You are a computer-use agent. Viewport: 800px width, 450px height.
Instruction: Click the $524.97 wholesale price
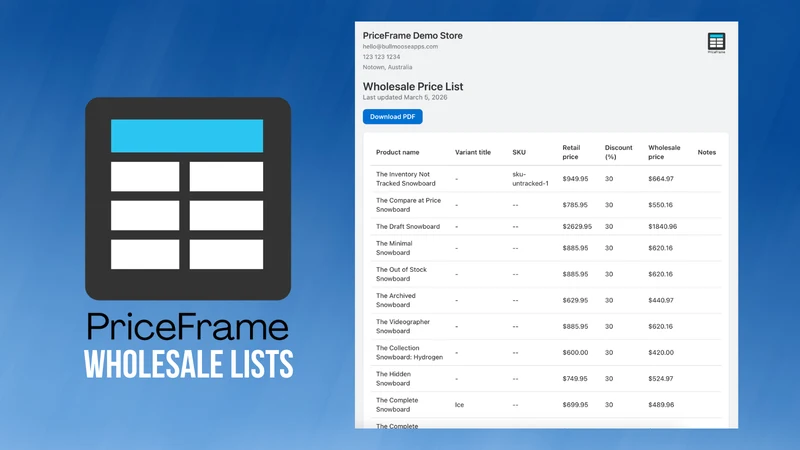click(x=661, y=379)
